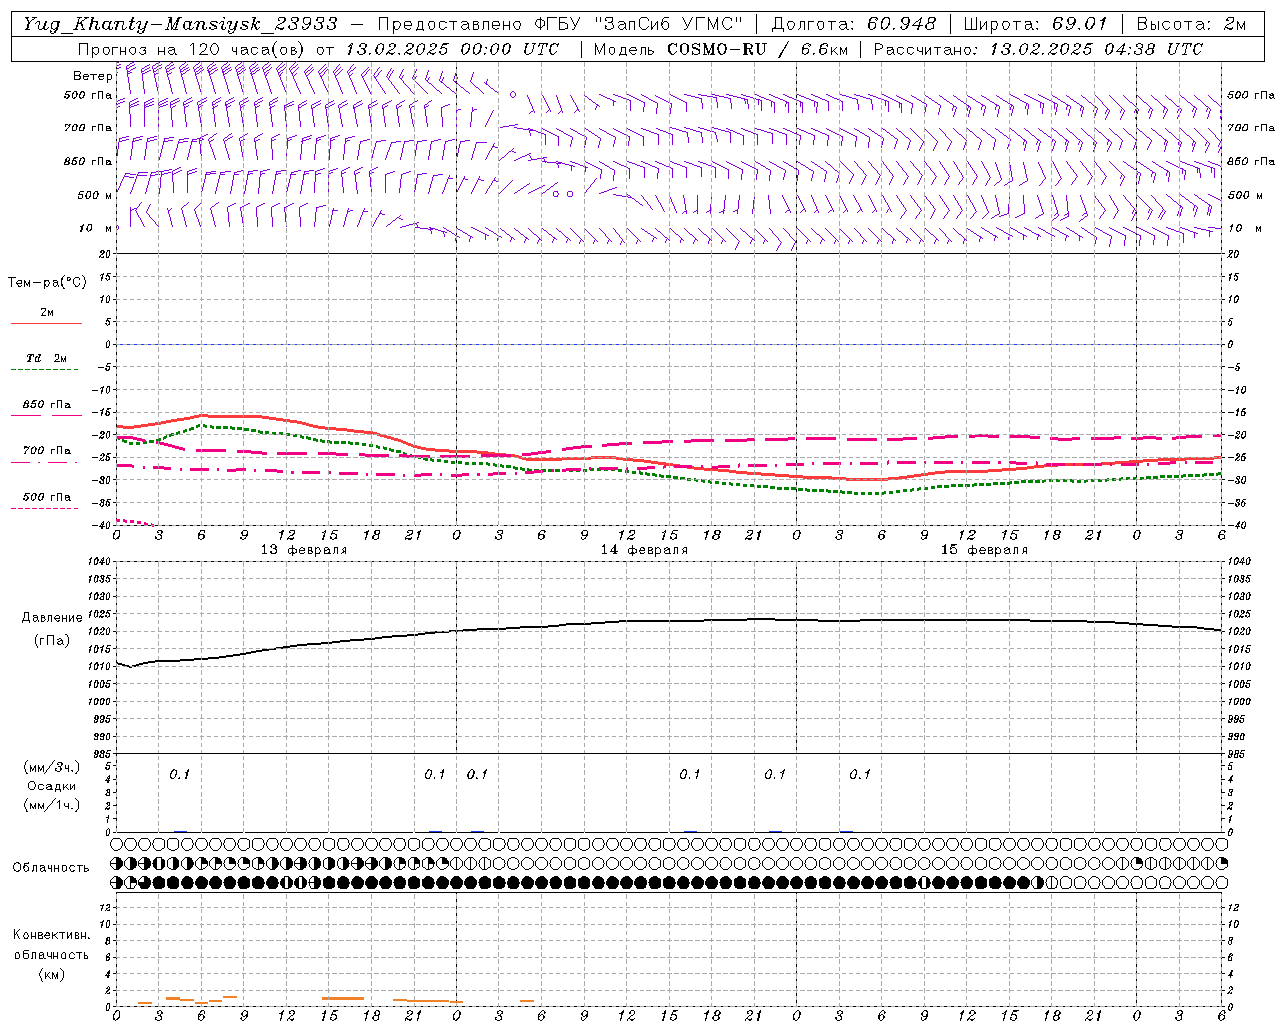
Task: Click the Облачность panel label
Action: [51, 868]
